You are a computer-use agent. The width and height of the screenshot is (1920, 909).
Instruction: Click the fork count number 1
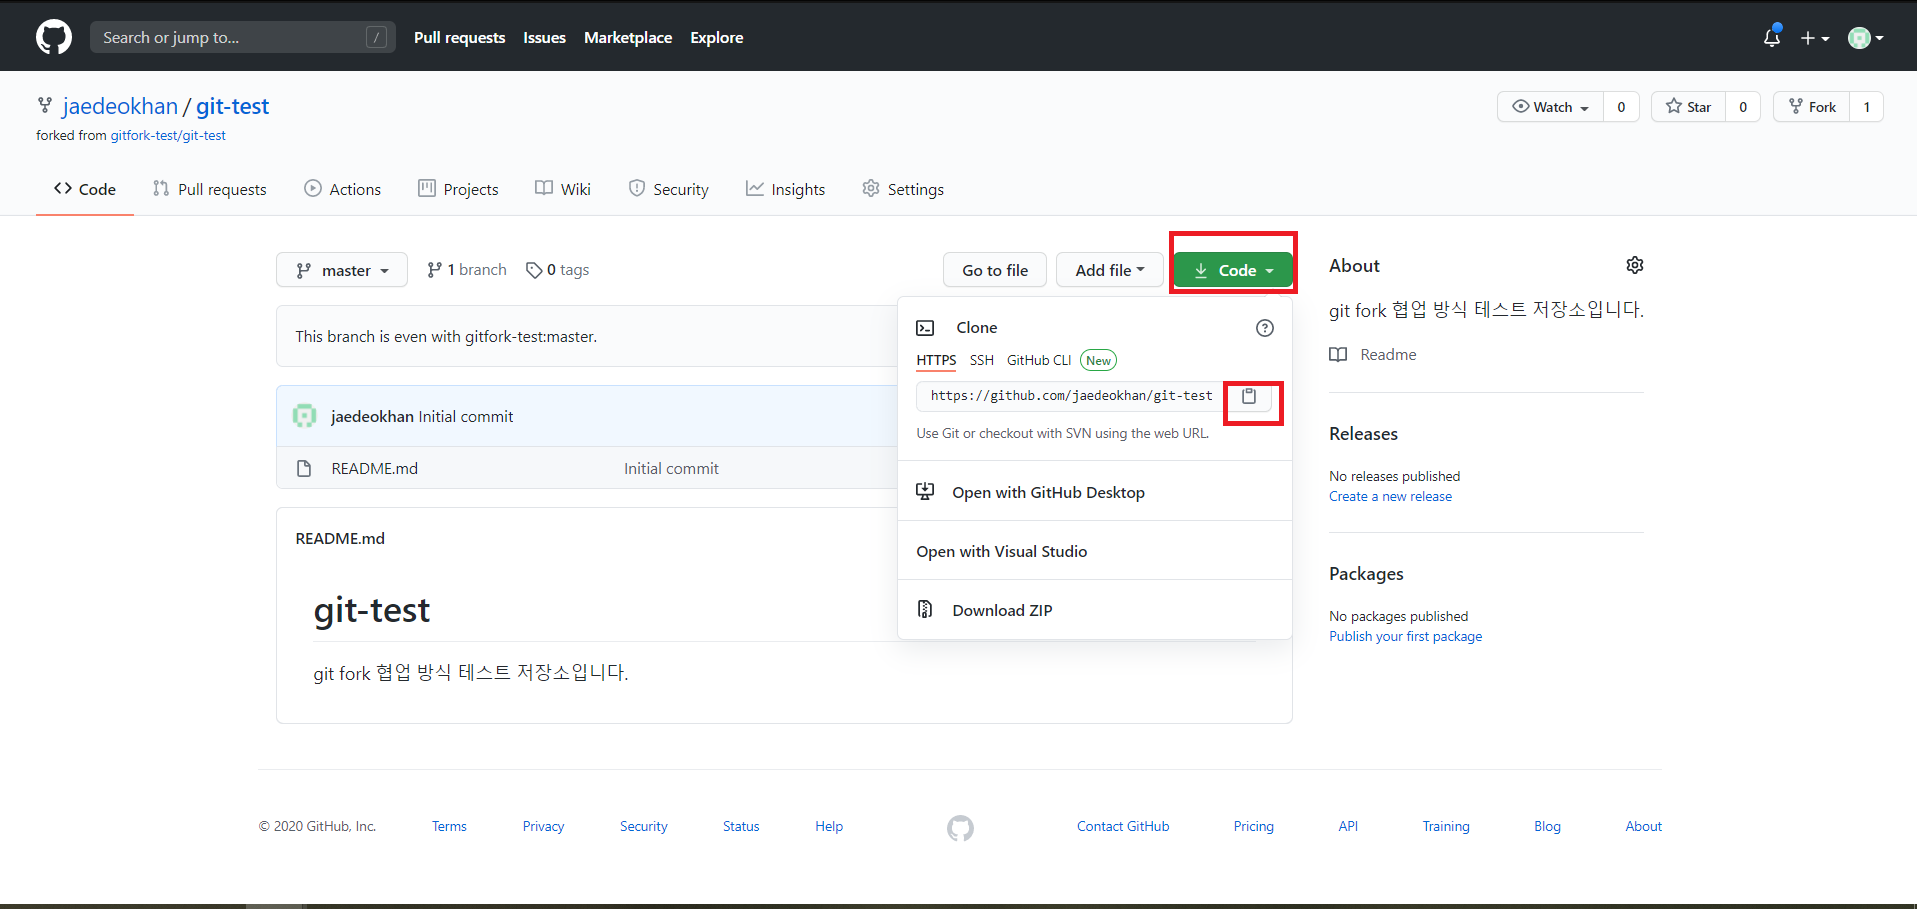(x=1867, y=107)
